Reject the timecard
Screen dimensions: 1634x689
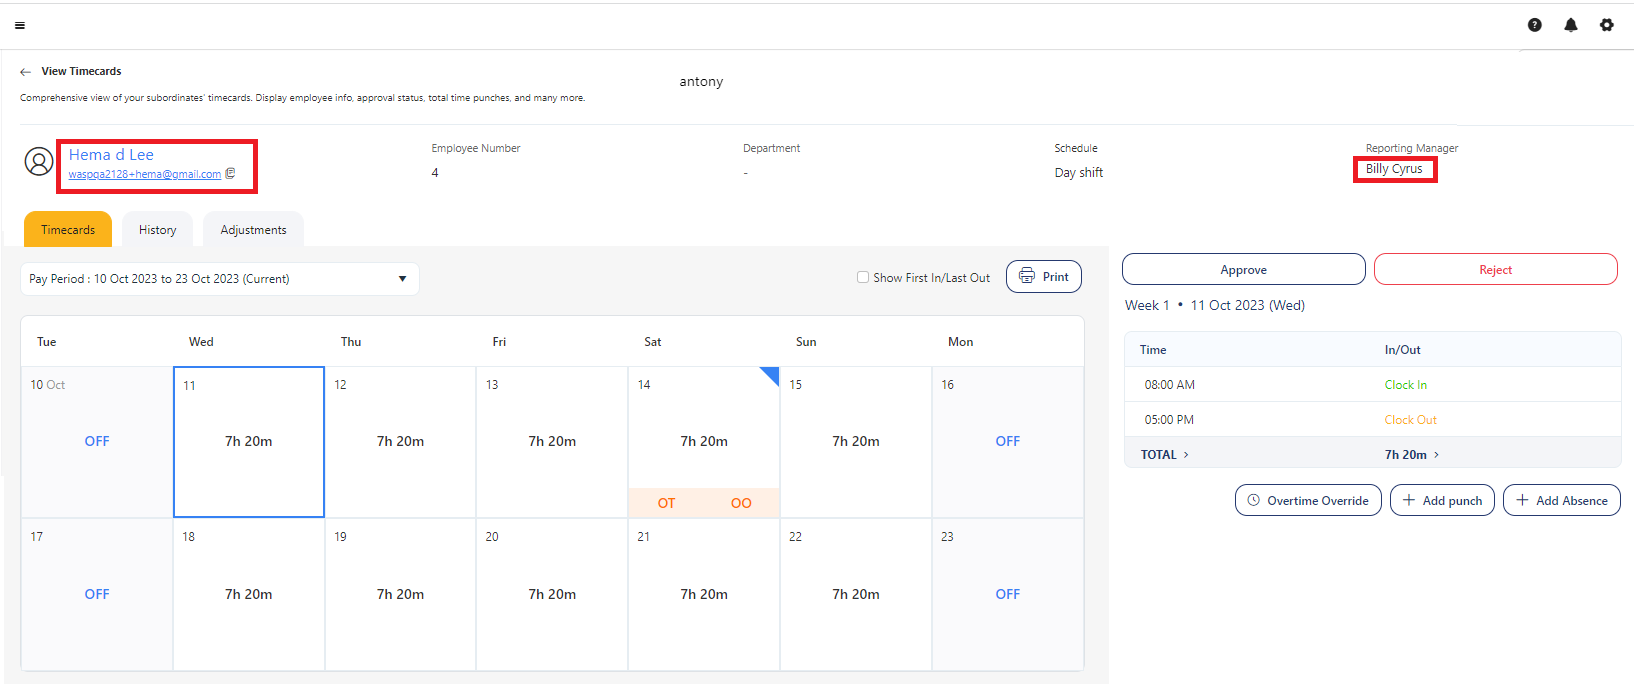click(1495, 270)
